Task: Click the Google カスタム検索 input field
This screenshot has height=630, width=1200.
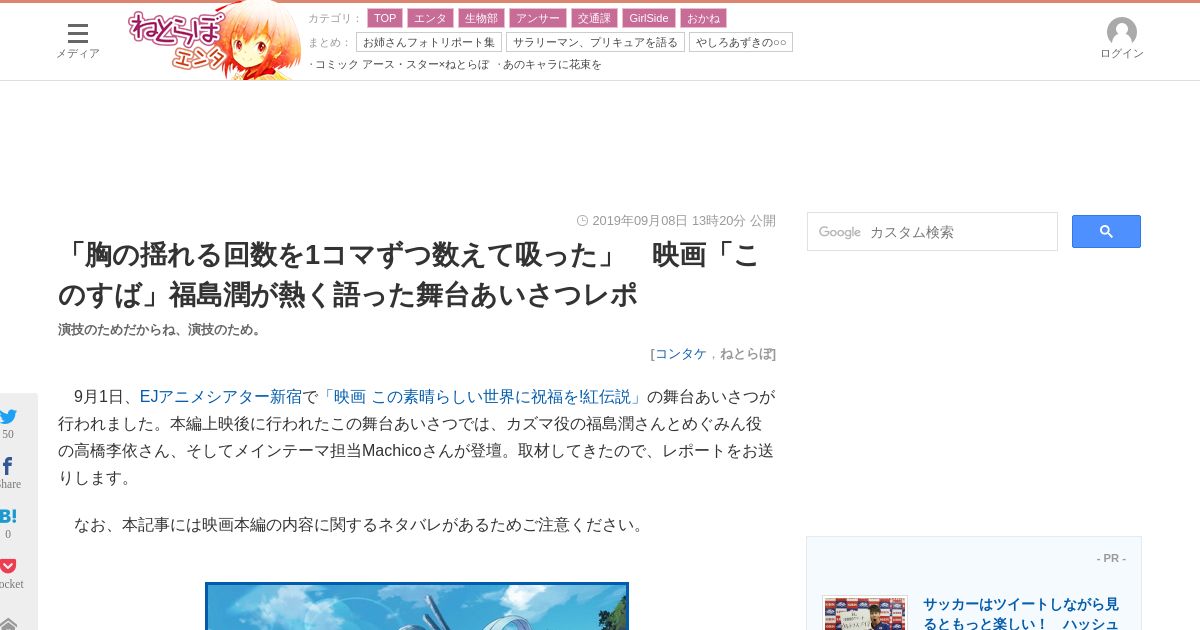Action: [932, 232]
